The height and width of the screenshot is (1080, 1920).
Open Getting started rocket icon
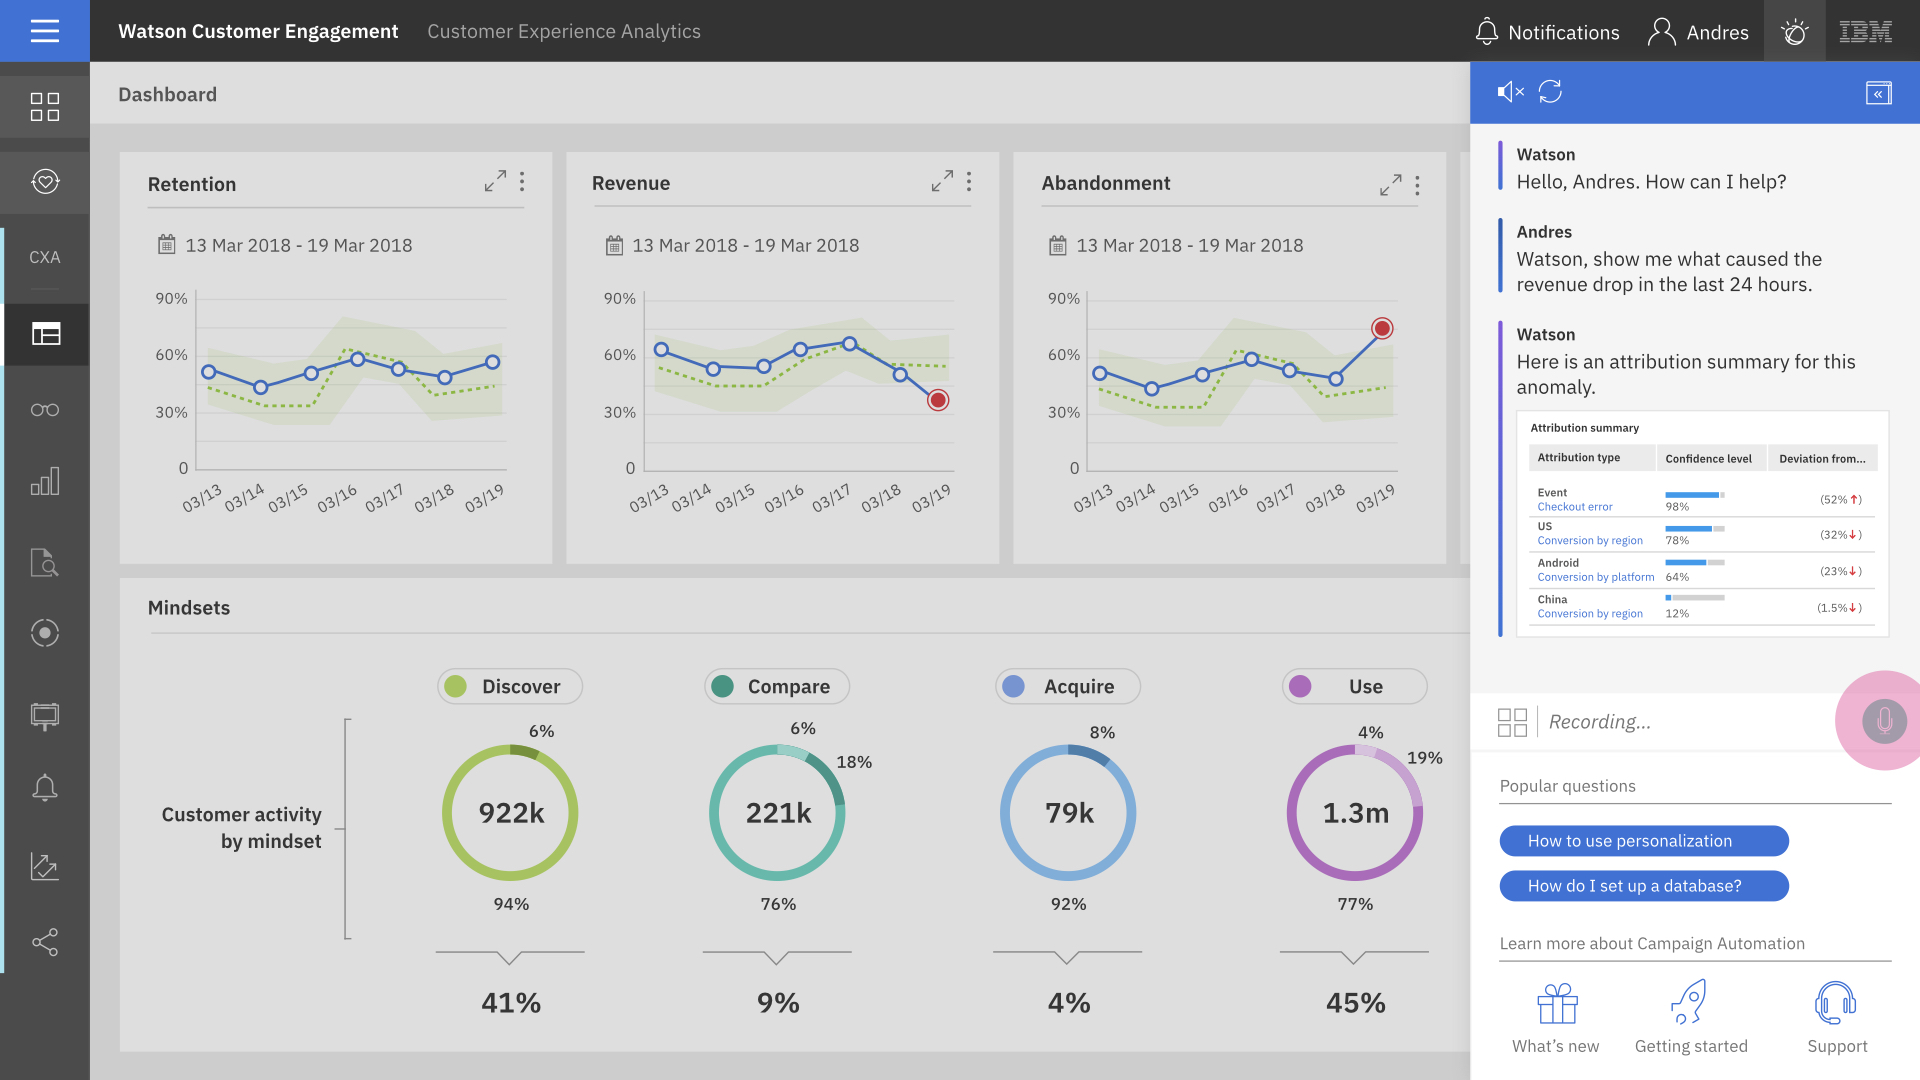pyautogui.click(x=1690, y=1003)
